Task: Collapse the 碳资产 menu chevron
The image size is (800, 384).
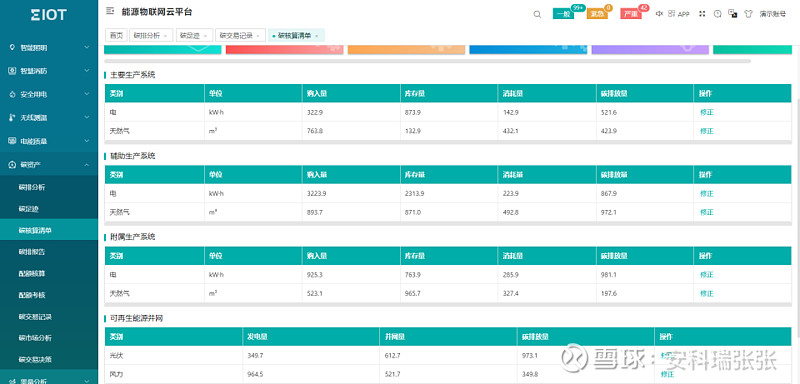Action: pos(87,164)
